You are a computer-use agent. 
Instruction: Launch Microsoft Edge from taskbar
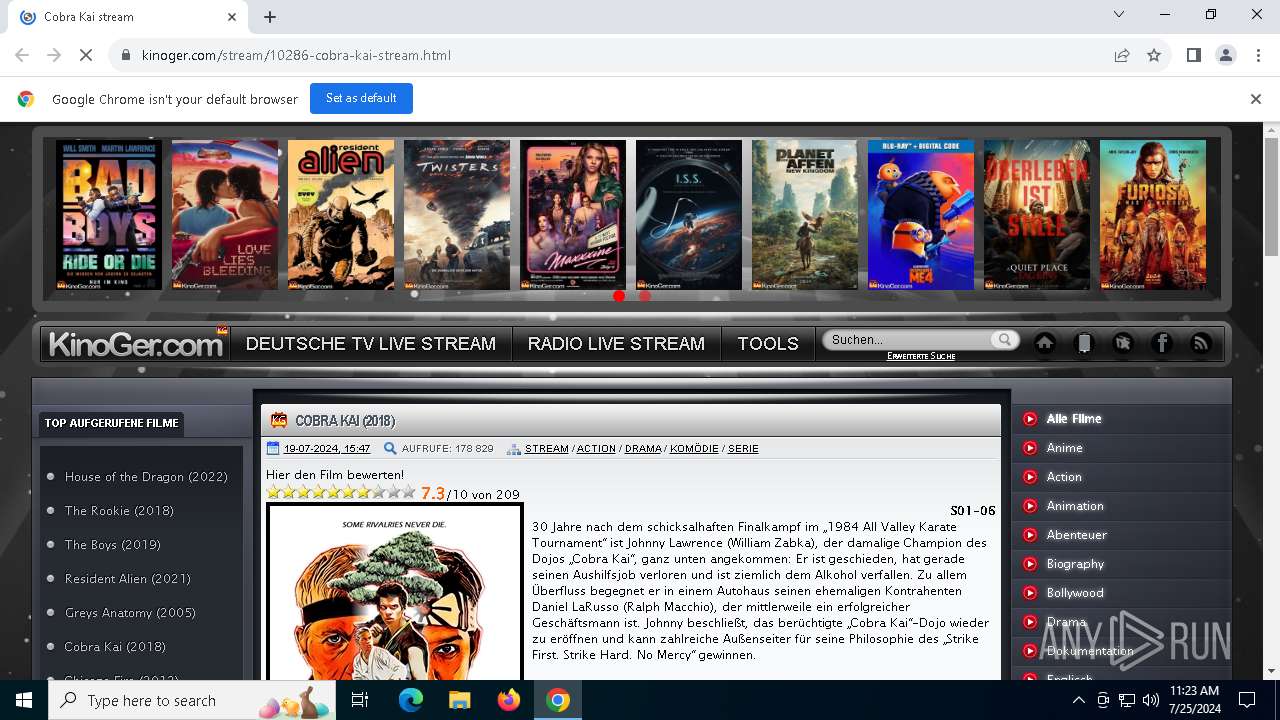coord(411,700)
